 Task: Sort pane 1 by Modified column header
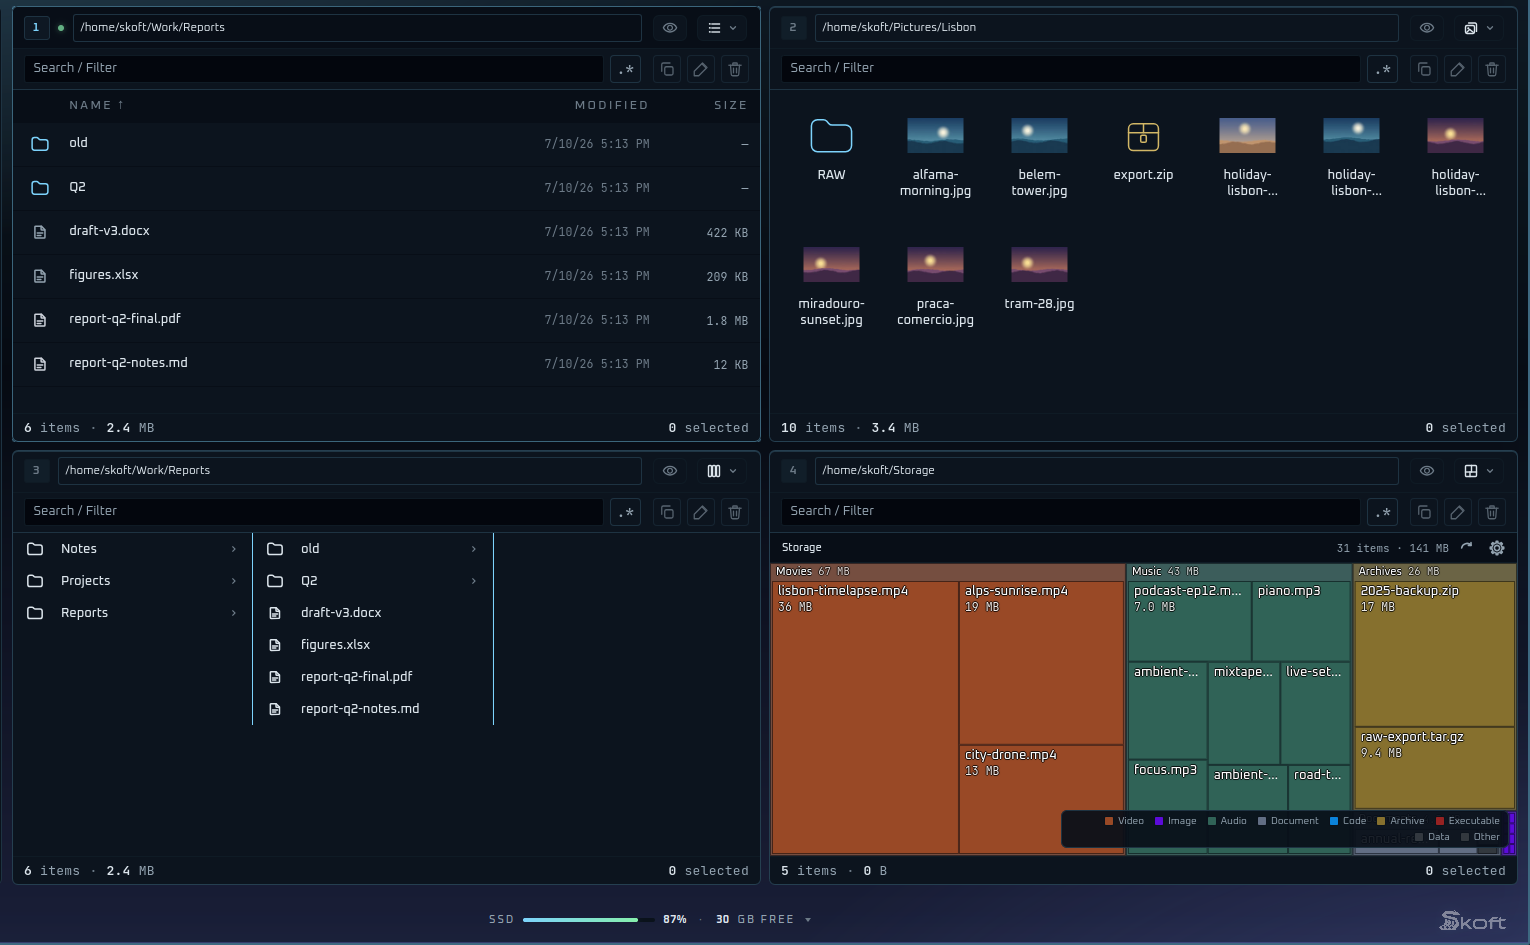point(611,105)
